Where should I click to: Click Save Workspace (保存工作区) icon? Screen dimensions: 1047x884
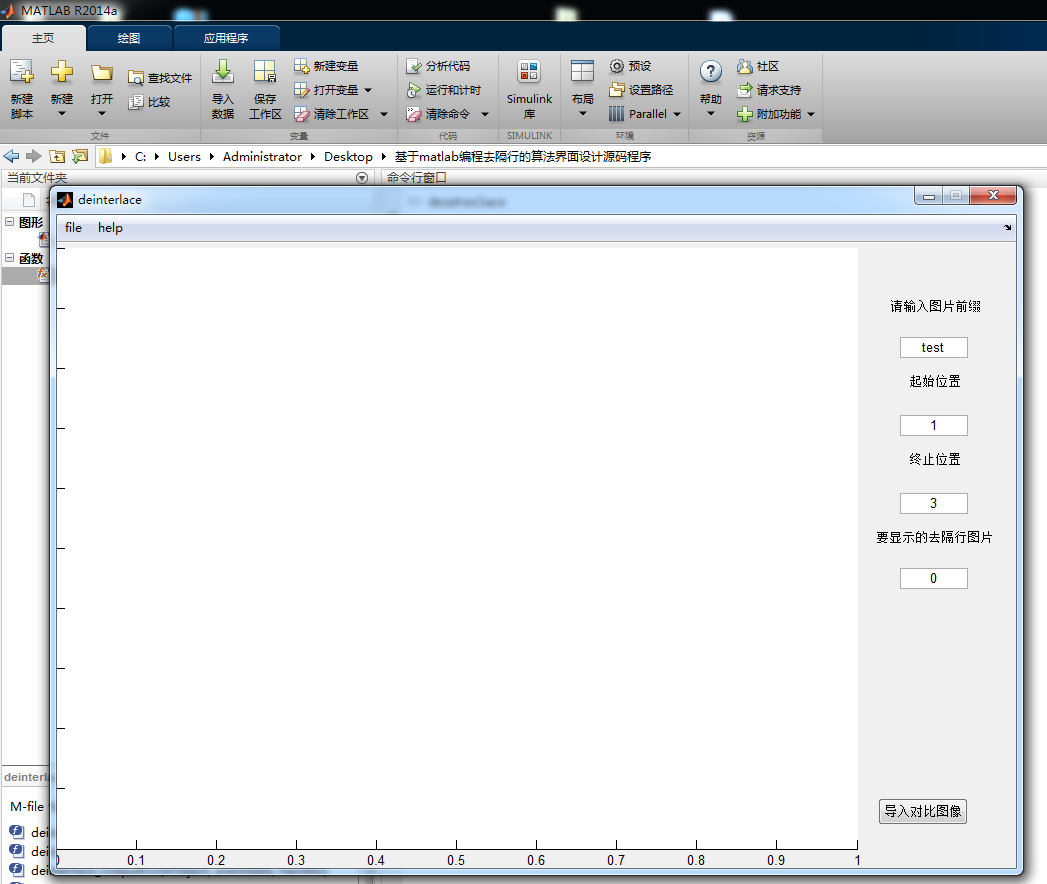pos(264,72)
